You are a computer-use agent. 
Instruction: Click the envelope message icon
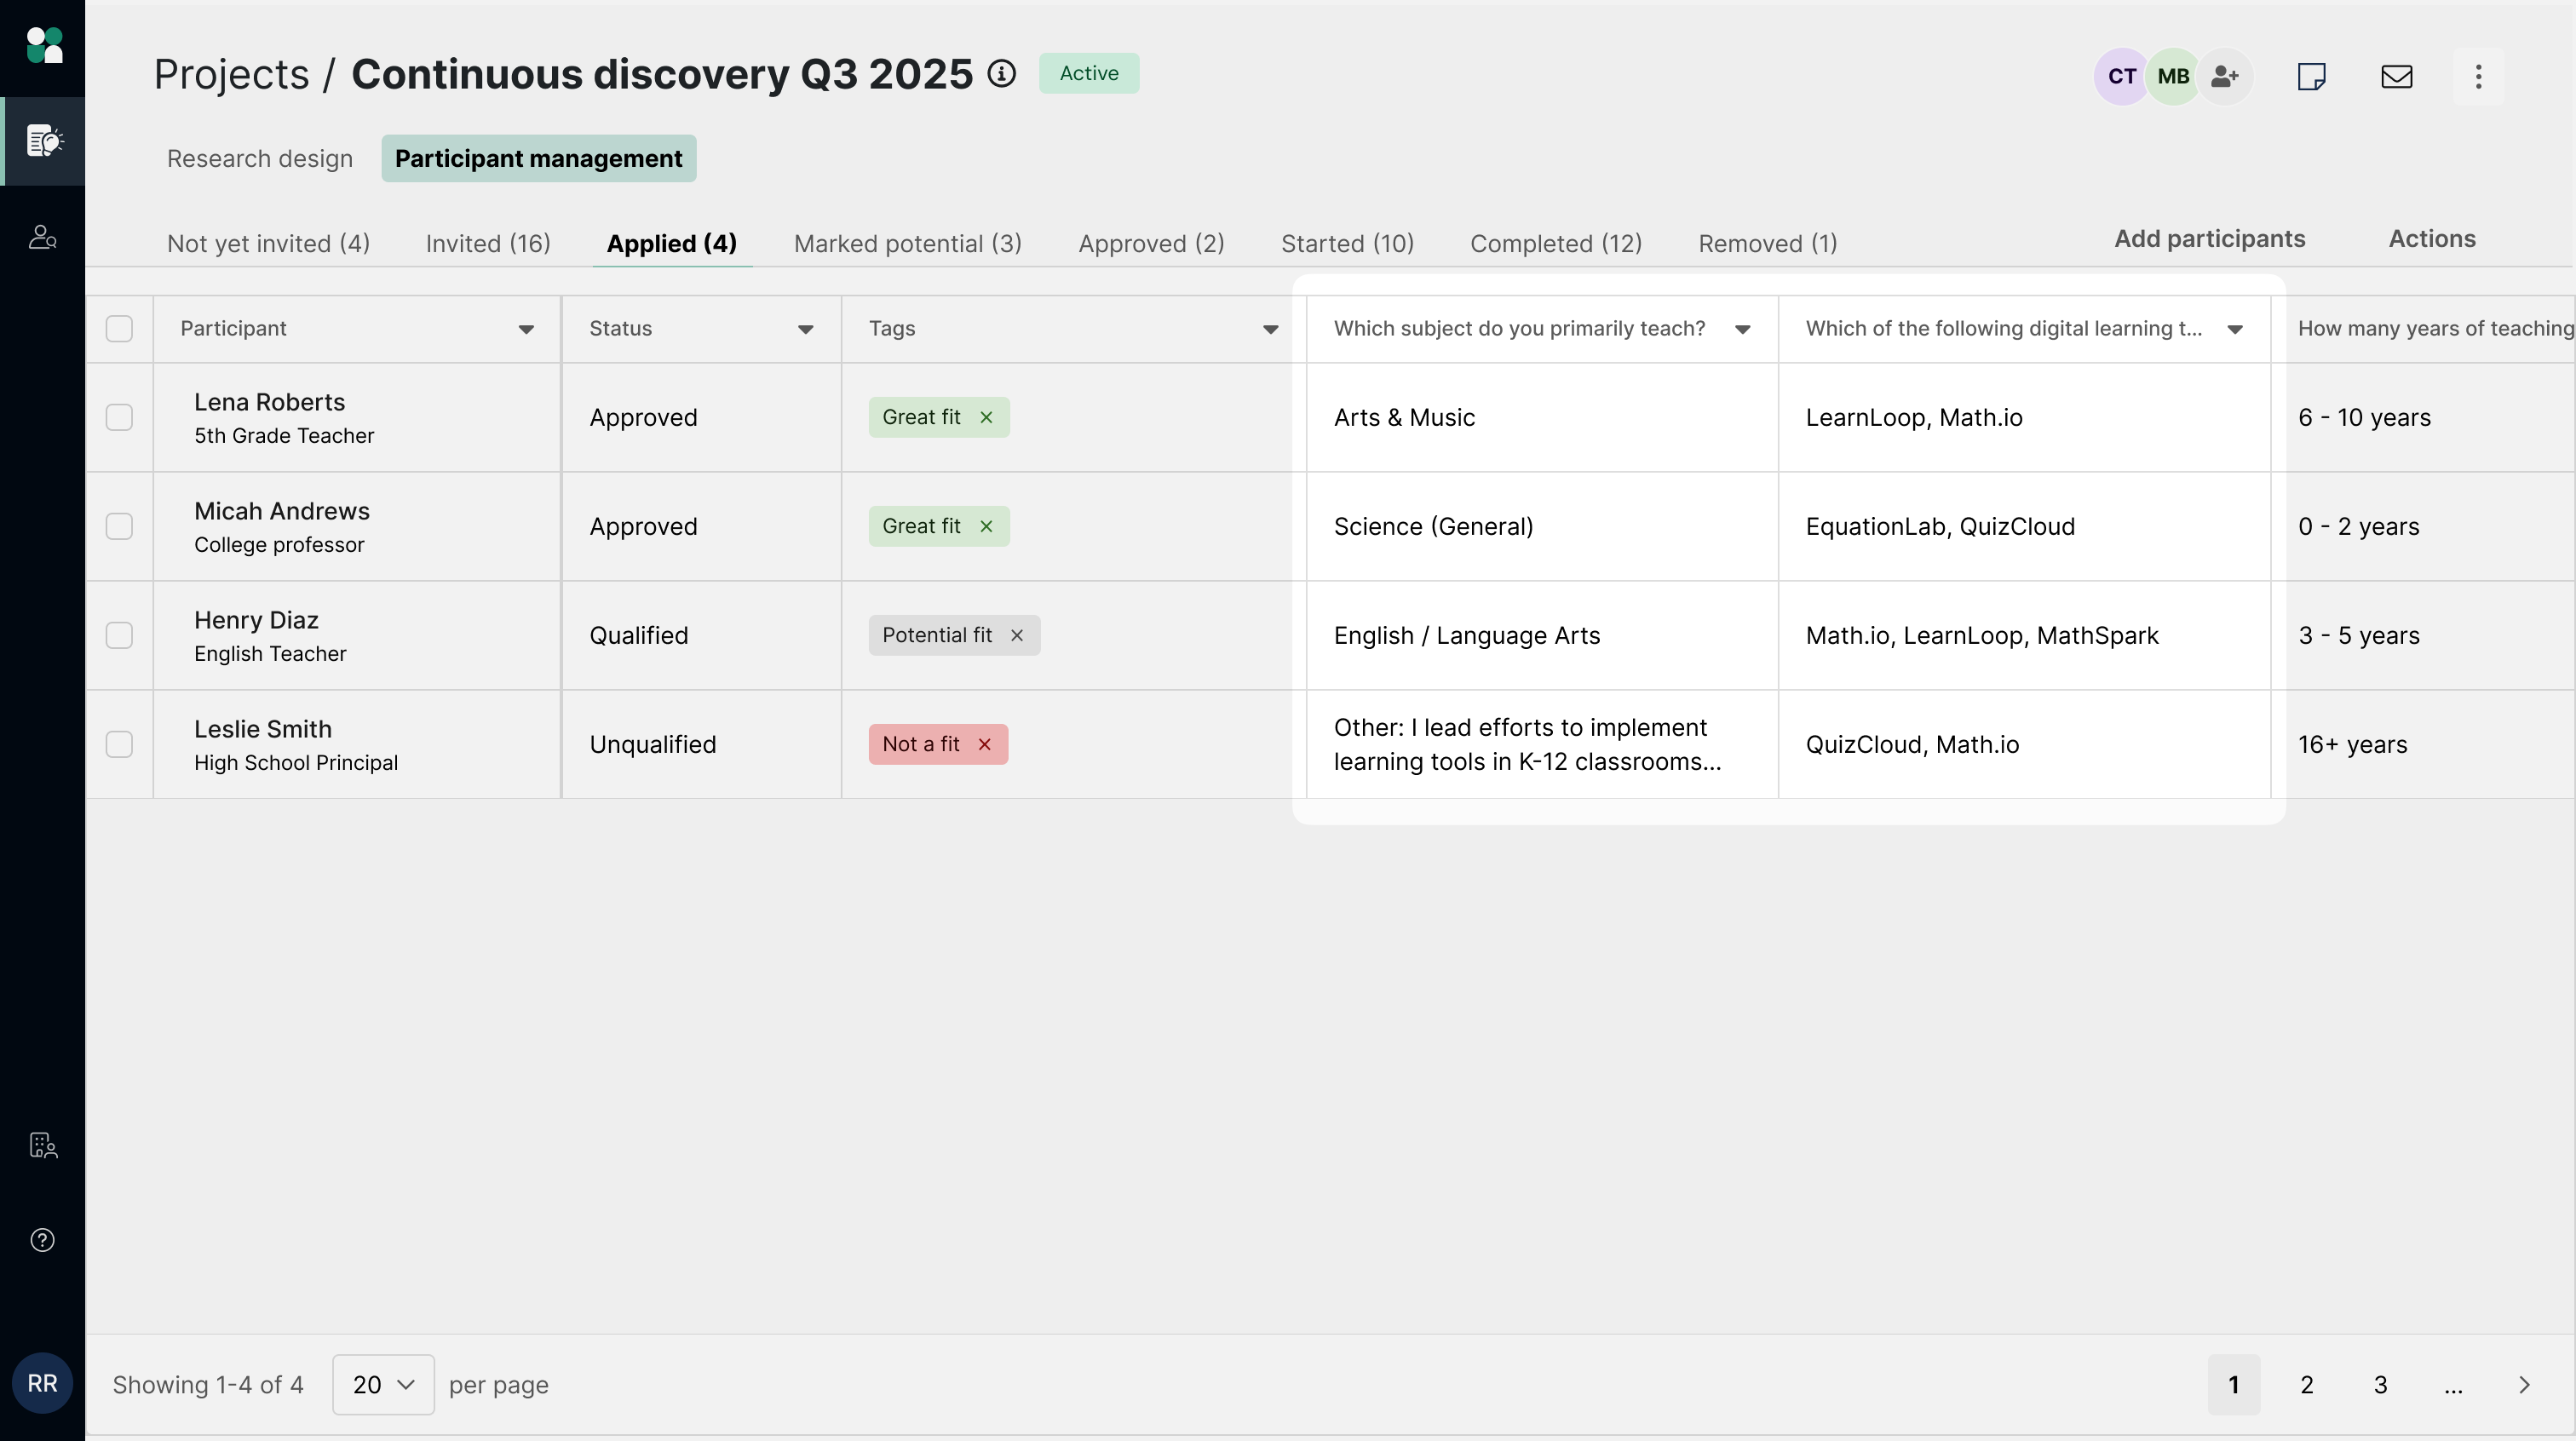pyautogui.click(x=2396, y=77)
